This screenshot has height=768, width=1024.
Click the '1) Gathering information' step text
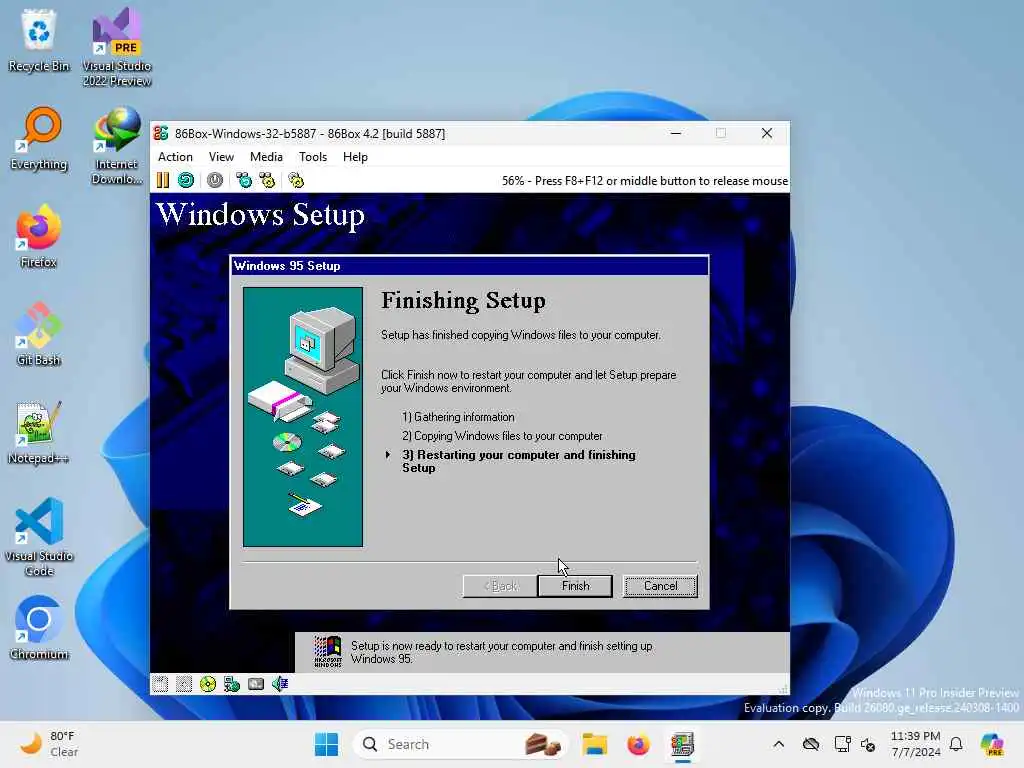[x=458, y=417]
